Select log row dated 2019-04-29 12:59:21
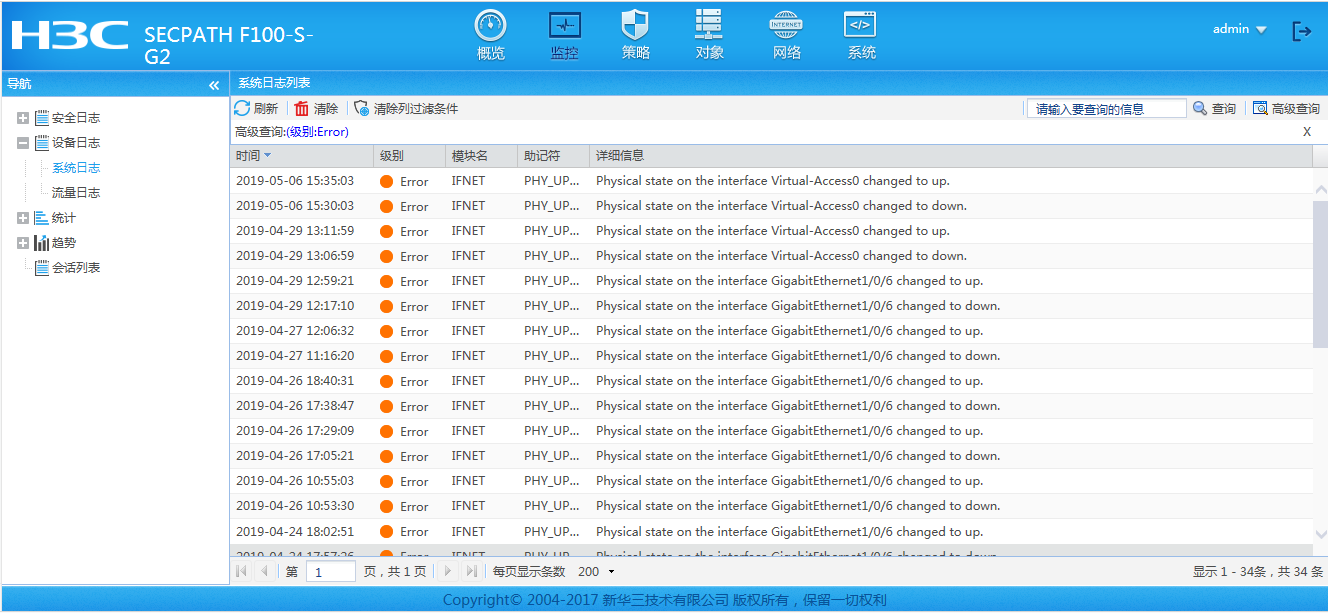Screen dimensions: 1328x613 click(771, 281)
